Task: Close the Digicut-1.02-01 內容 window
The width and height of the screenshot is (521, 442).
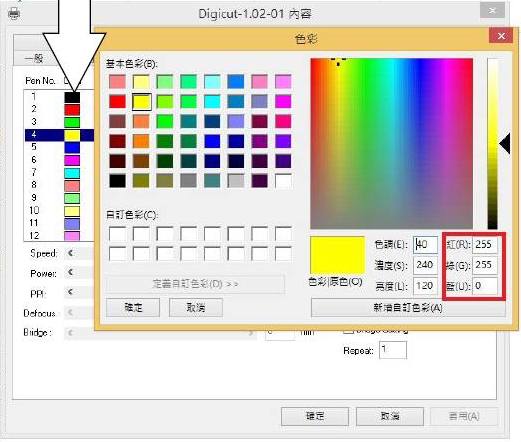Action: 492,10
